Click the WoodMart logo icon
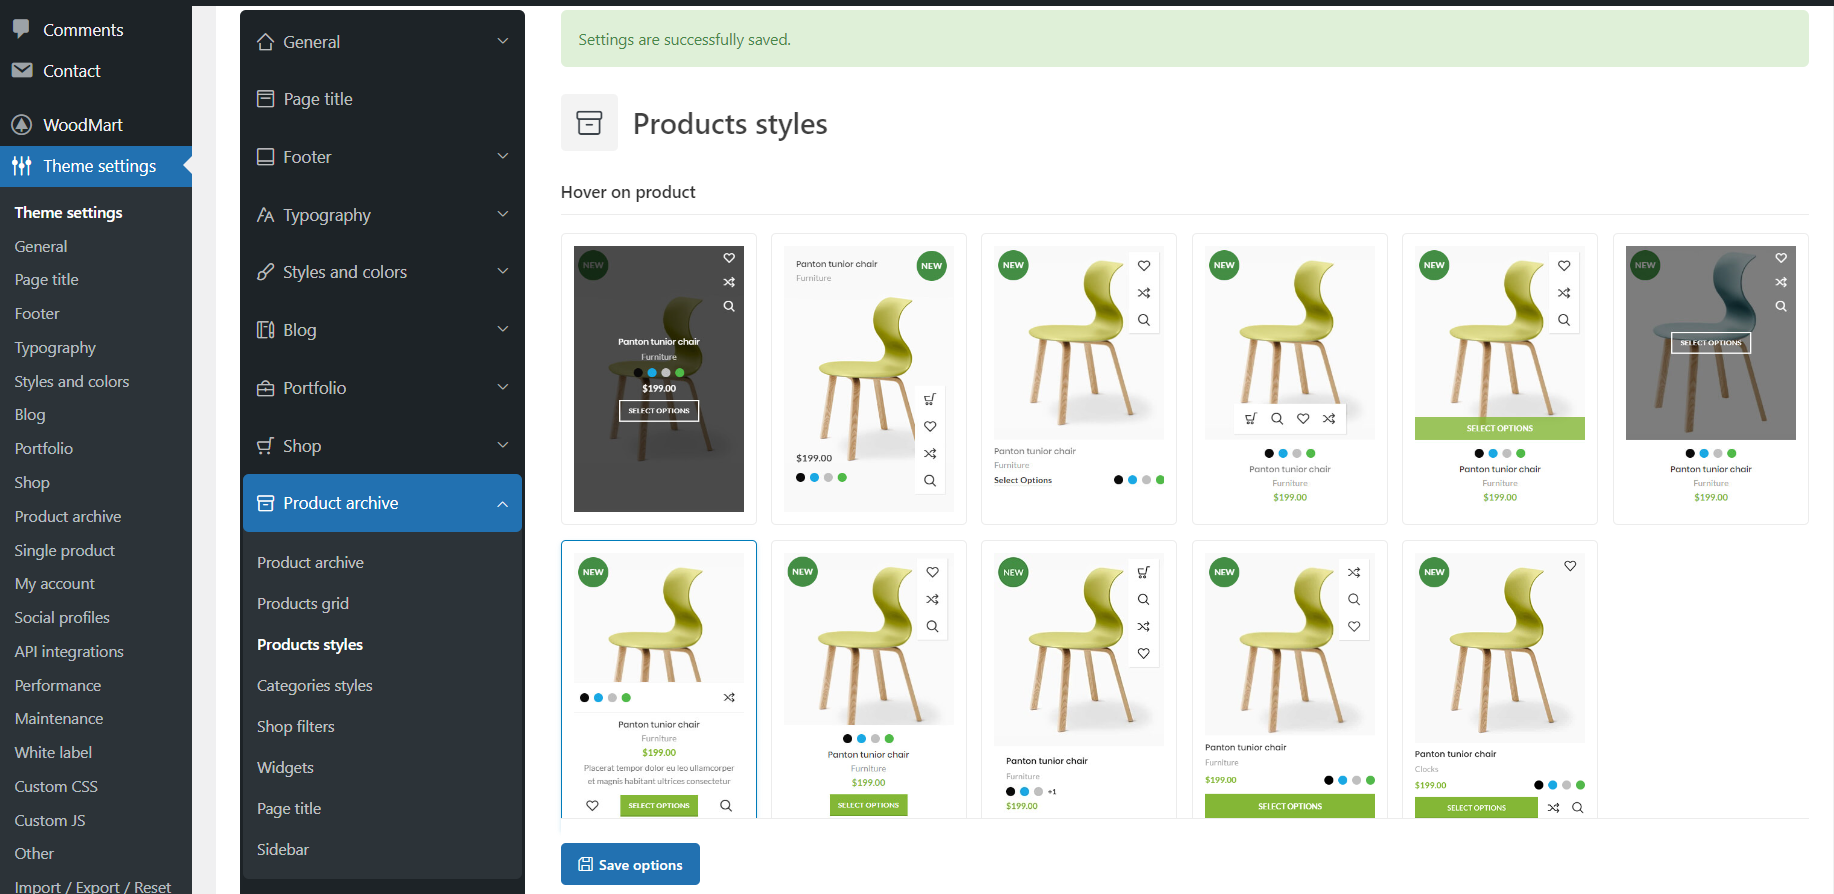This screenshot has width=1834, height=894. pos(22,124)
